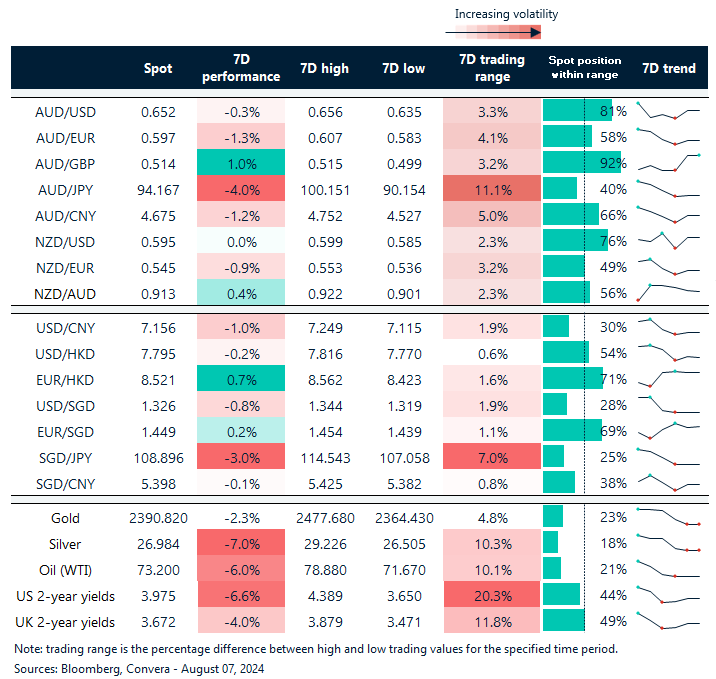Click the EUR/HKD performance cell 0.7%
Screen dimensions: 716x679
point(241,378)
